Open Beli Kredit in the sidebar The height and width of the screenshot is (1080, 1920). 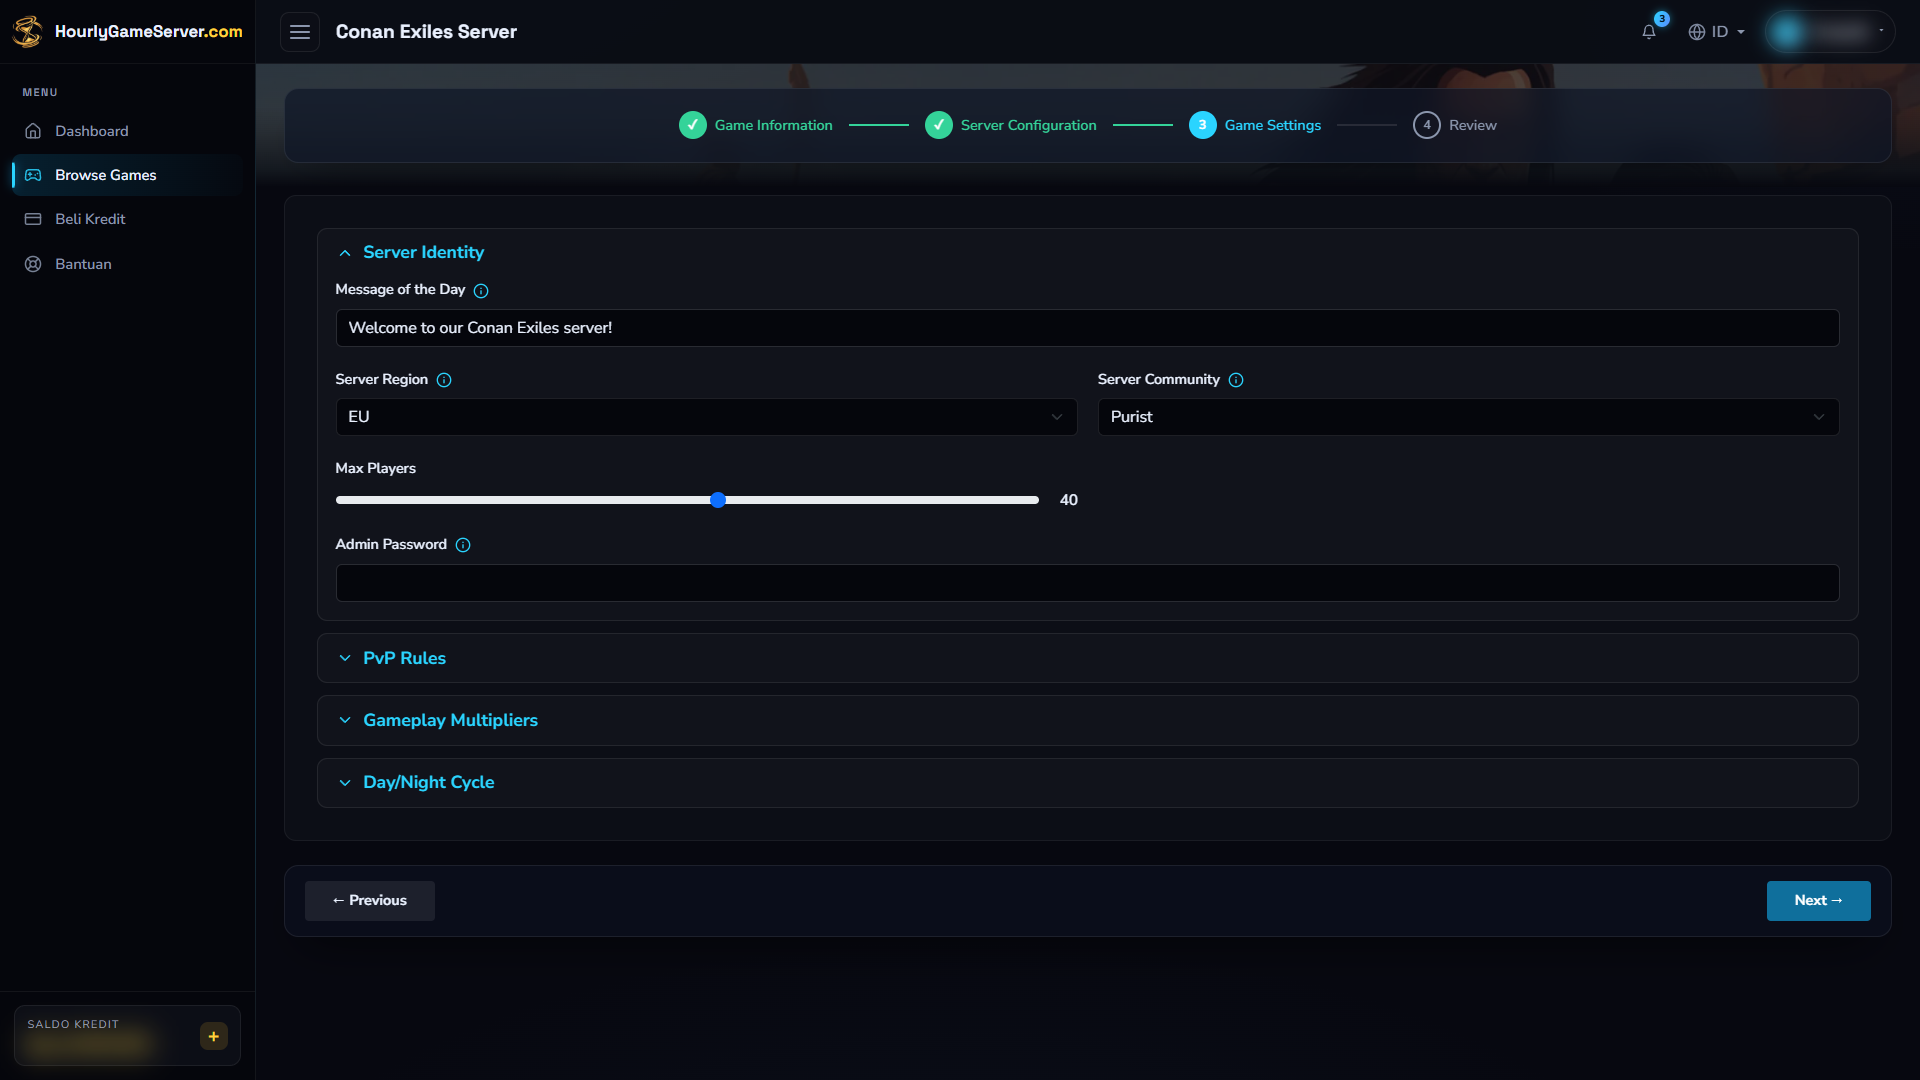(x=127, y=219)
